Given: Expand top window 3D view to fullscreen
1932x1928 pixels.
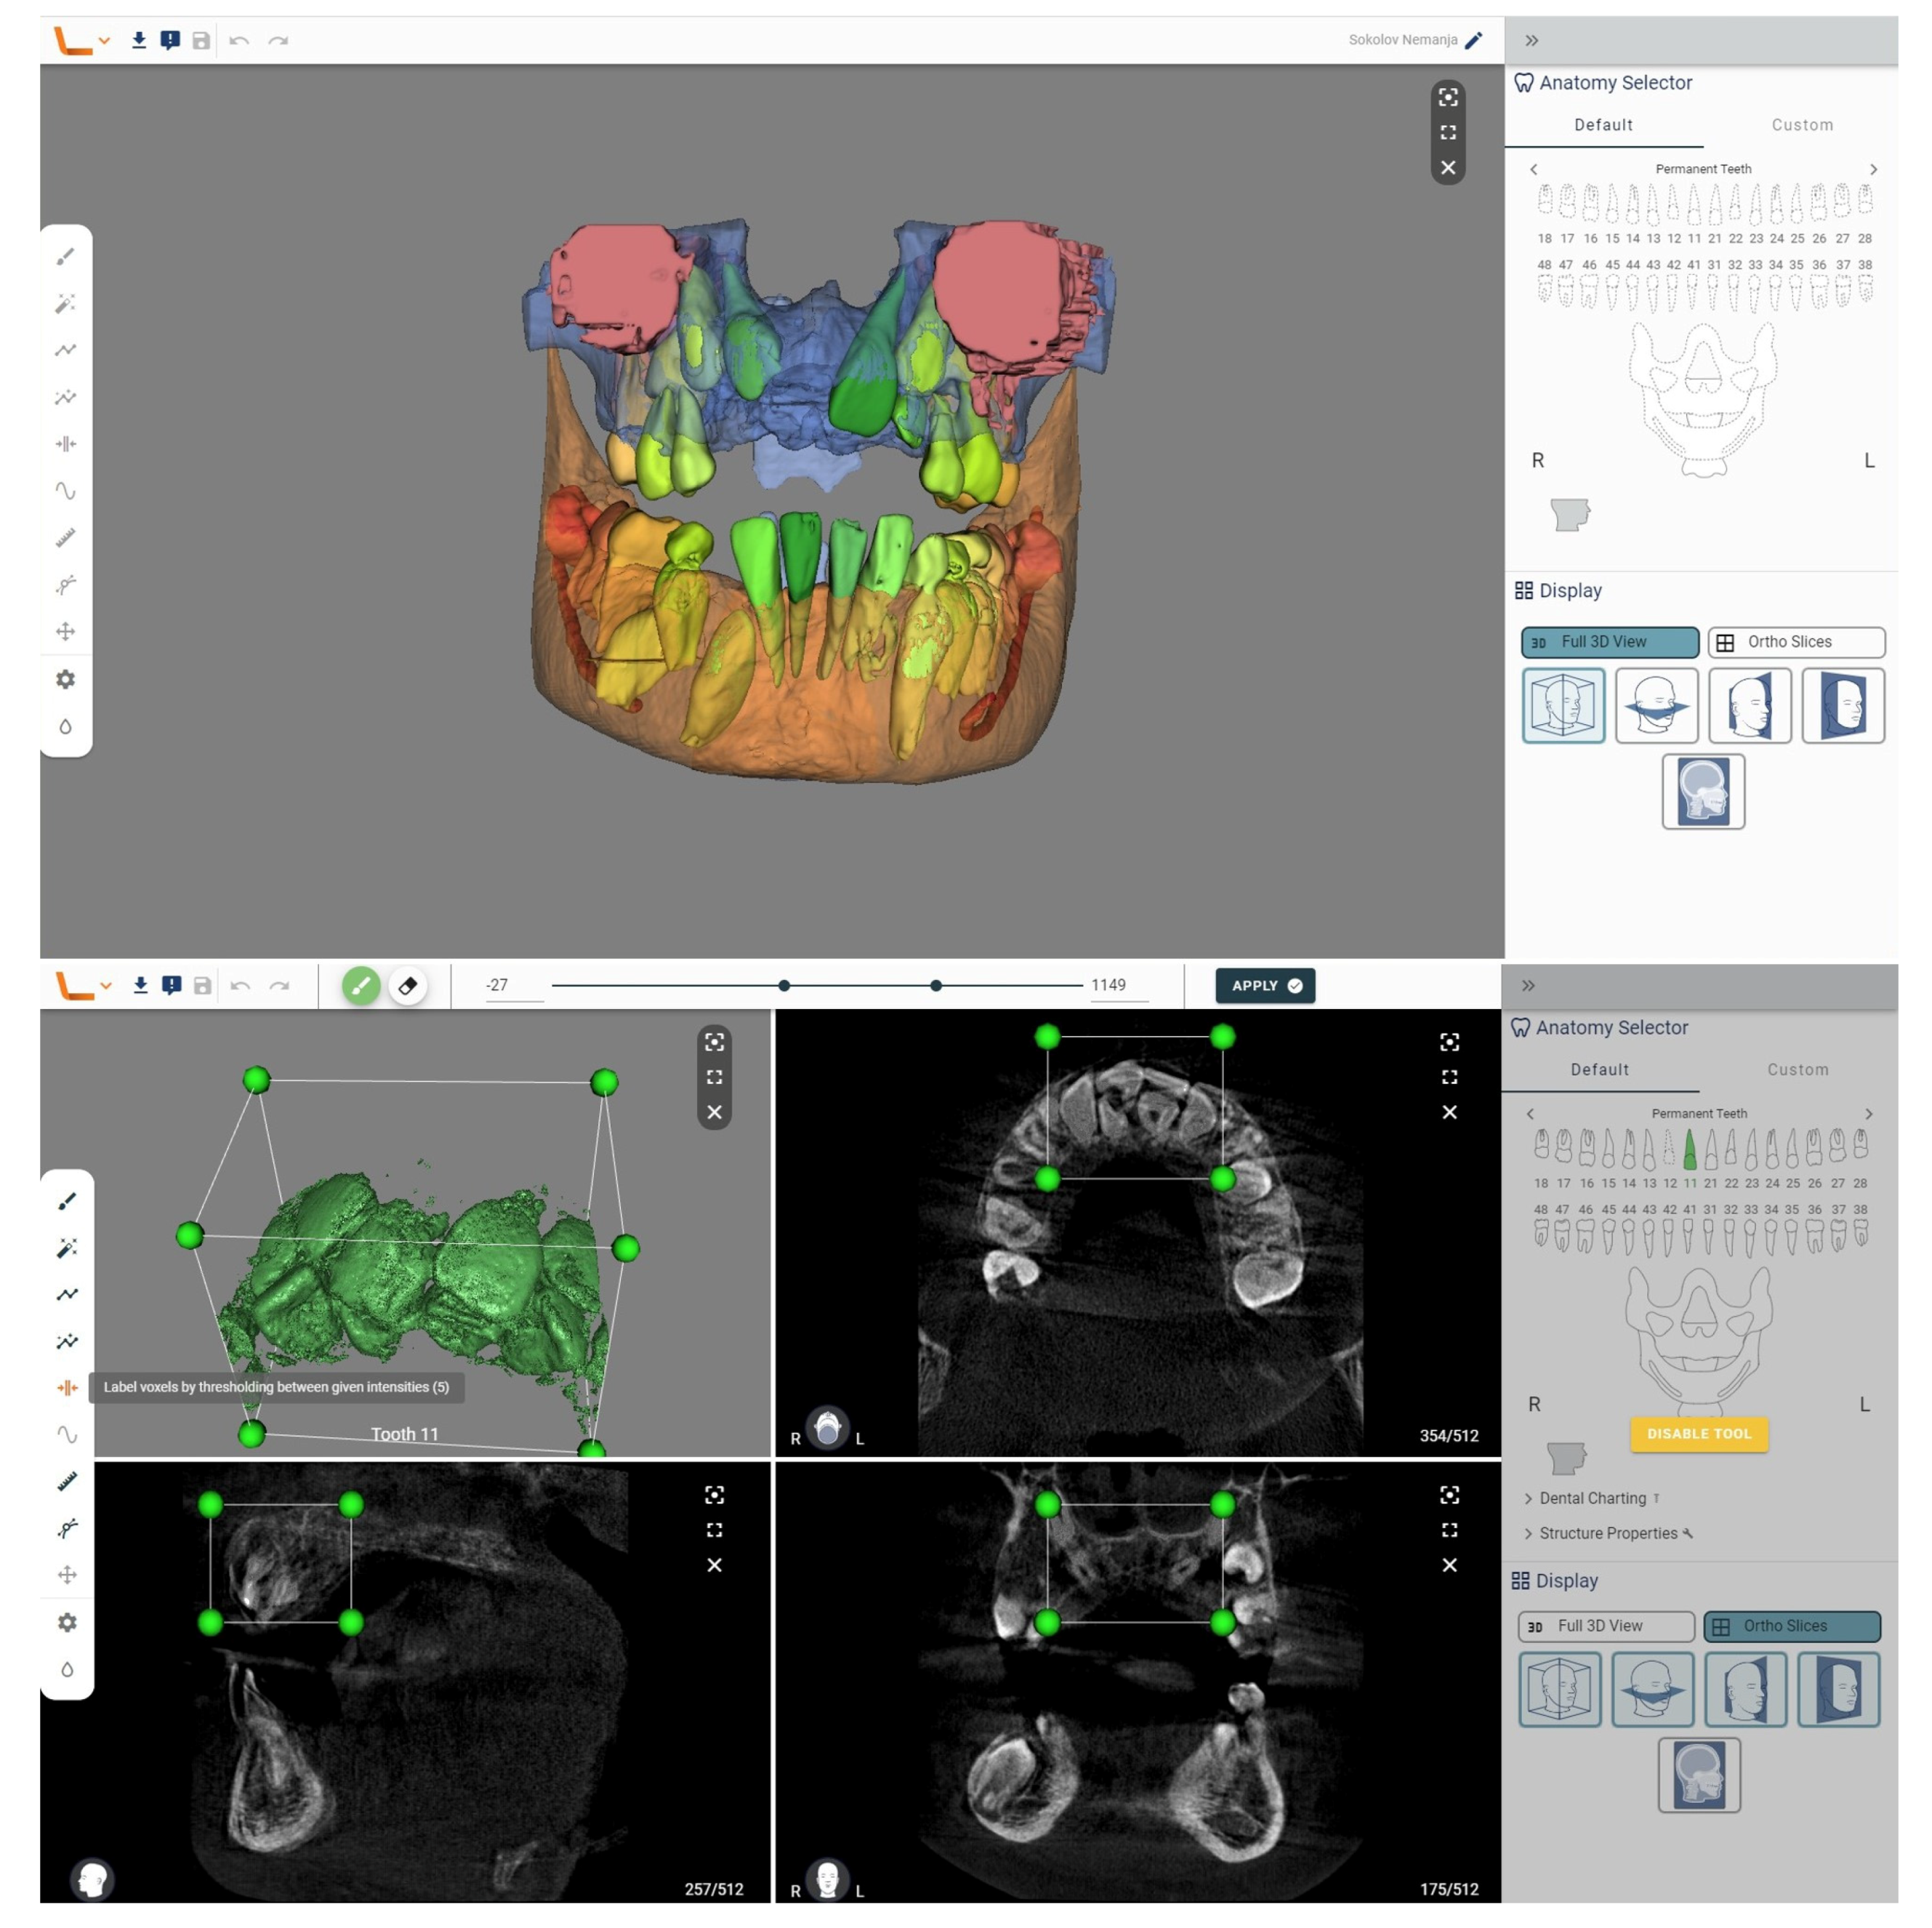Looking at the screenshot, I should 1448,132.
